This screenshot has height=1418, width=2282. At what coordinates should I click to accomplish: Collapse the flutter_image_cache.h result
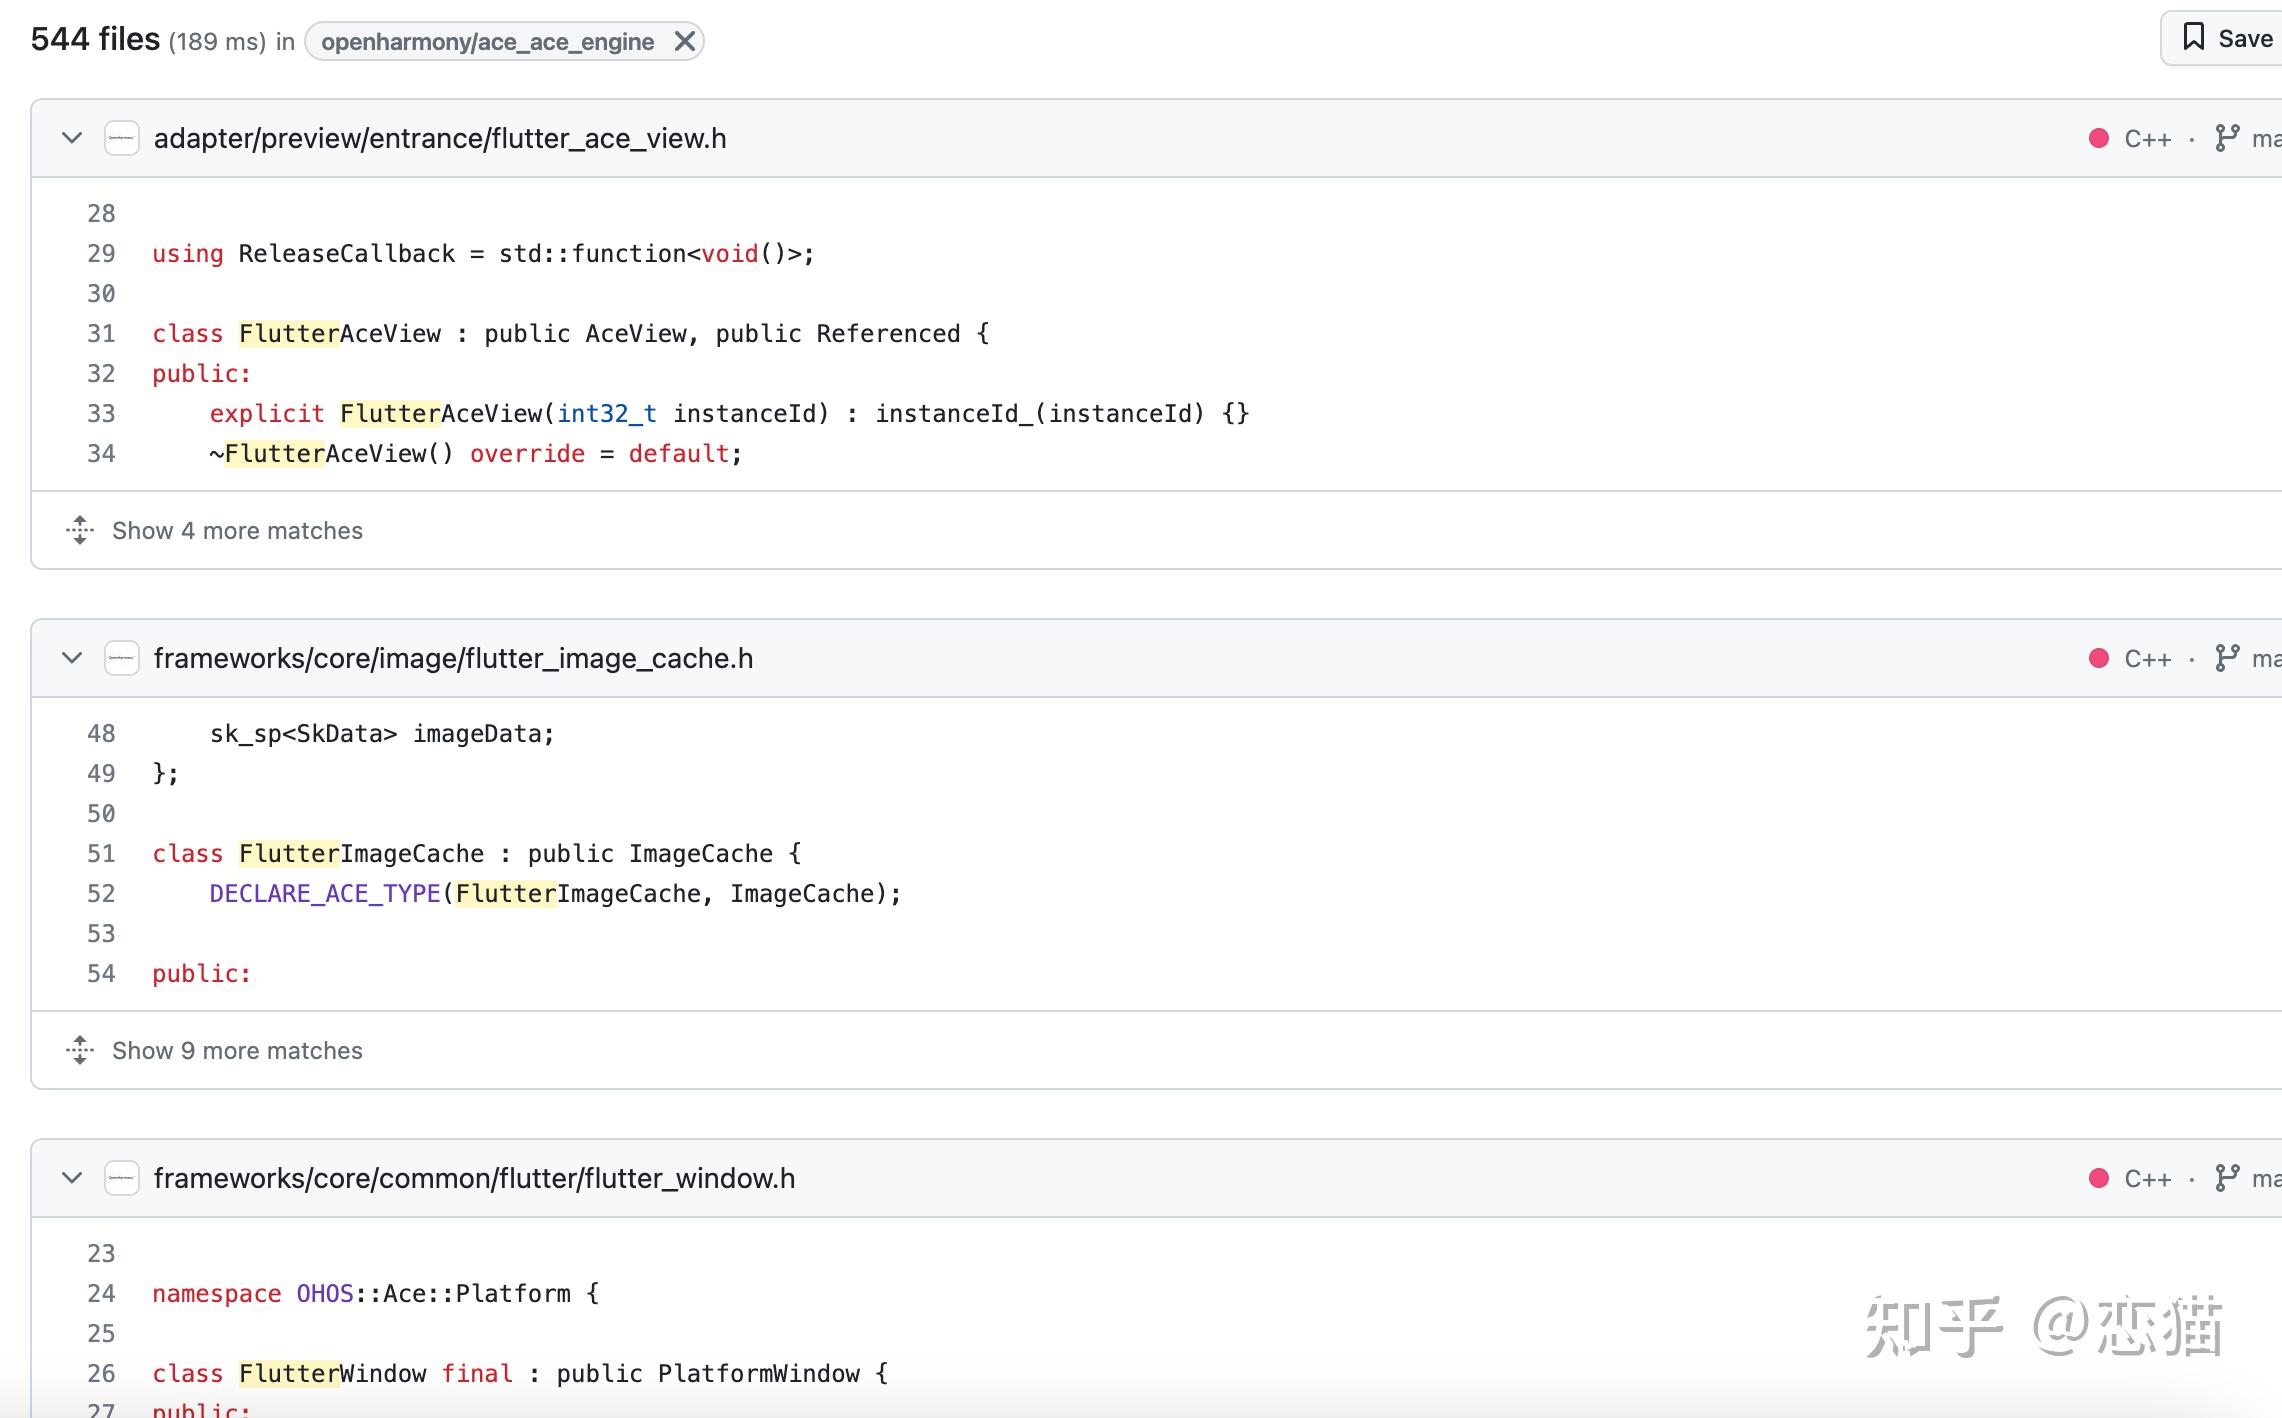[72, 658]
